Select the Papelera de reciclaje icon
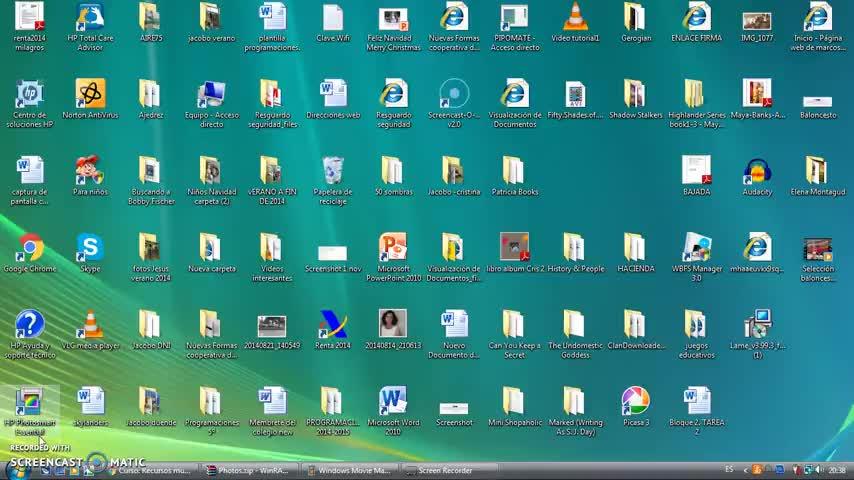 point(332,171)
